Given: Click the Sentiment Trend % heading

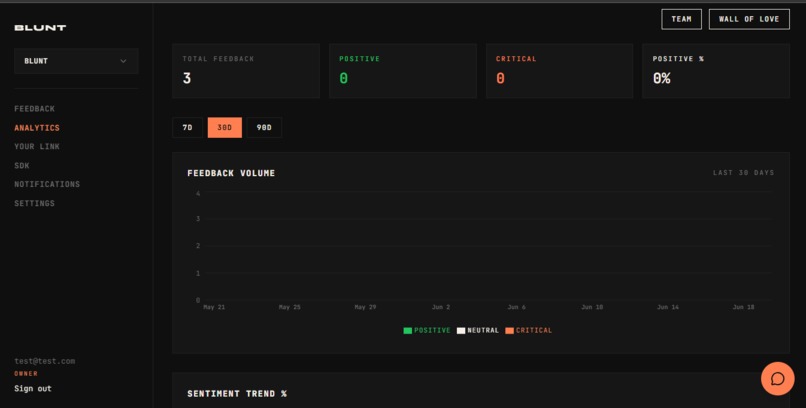Looking at the screenshot, I should pyautogui.click(x=237, y=394).
